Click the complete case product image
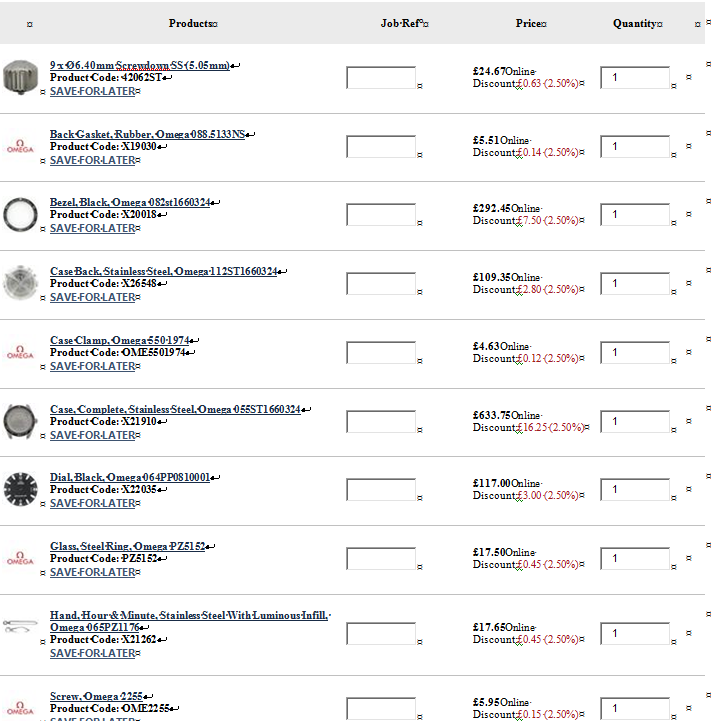 [19, 420]
